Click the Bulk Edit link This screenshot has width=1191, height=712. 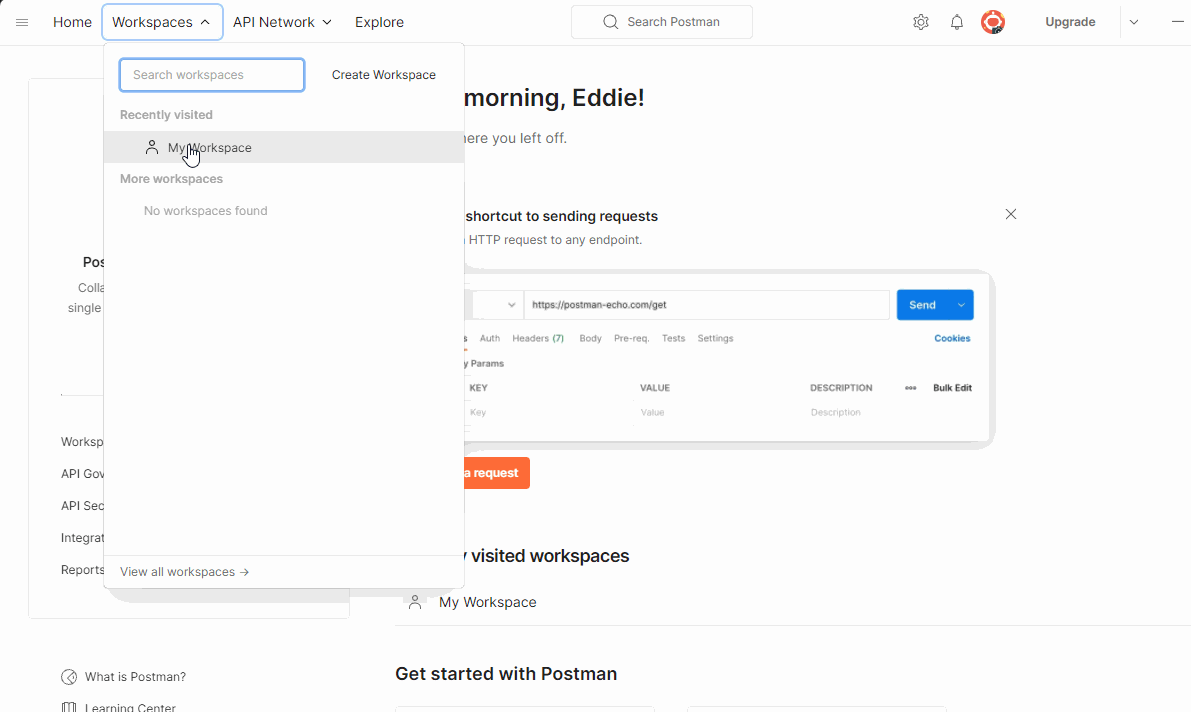(x=952, y=388)
